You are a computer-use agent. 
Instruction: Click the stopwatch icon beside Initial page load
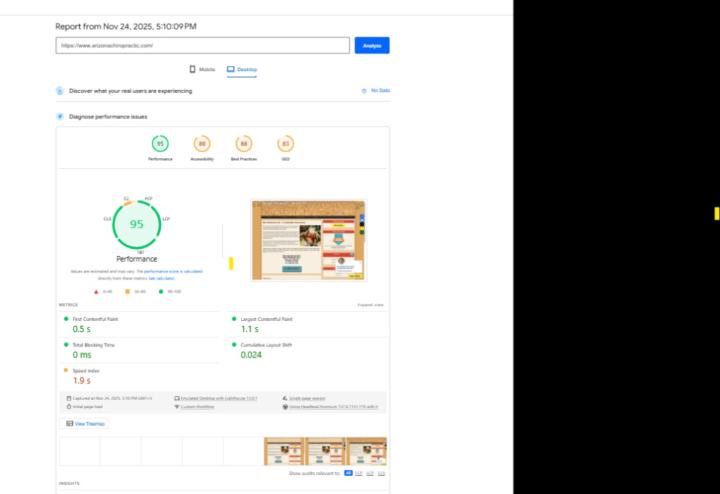pos(69,407)
